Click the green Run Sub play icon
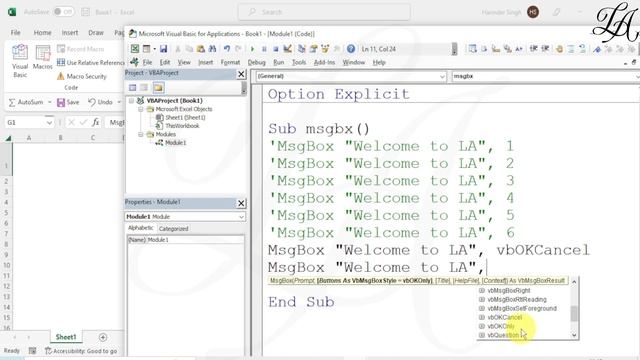 point(252,49)
